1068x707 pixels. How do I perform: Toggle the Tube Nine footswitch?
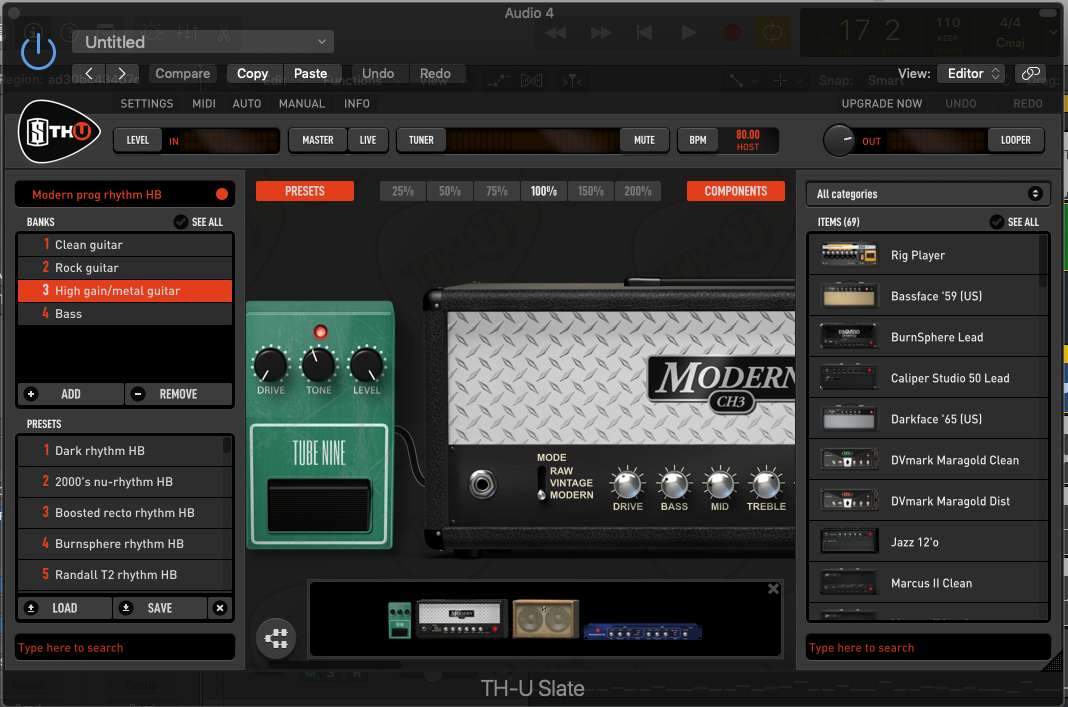tap(319, 503)
